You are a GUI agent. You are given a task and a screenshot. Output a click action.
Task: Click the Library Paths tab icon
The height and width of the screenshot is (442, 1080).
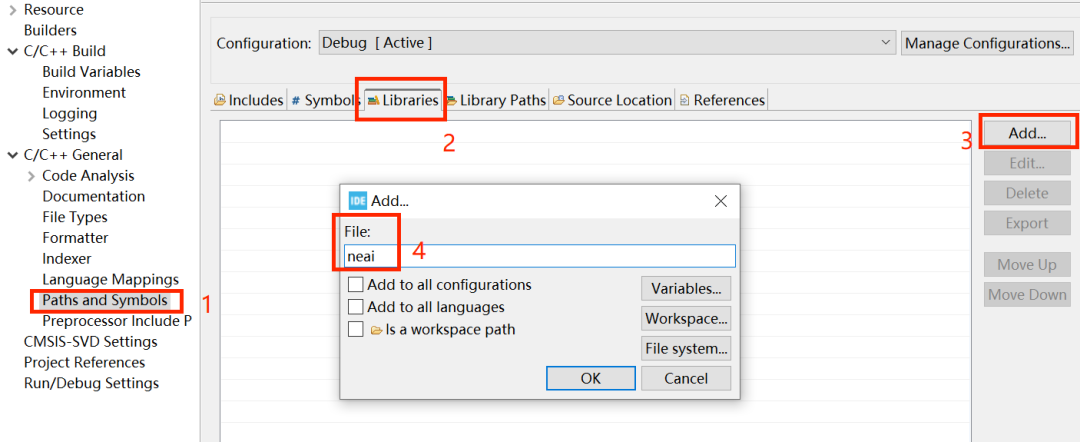pos(452,100)
